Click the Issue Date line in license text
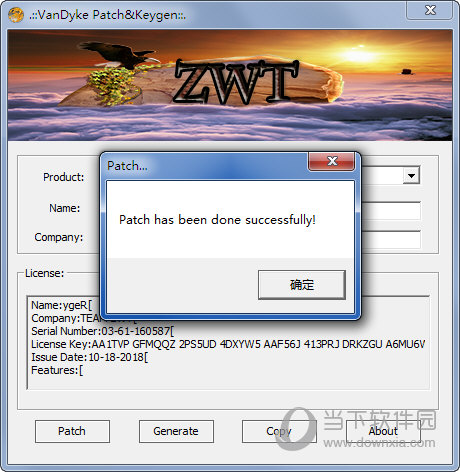 89,357
